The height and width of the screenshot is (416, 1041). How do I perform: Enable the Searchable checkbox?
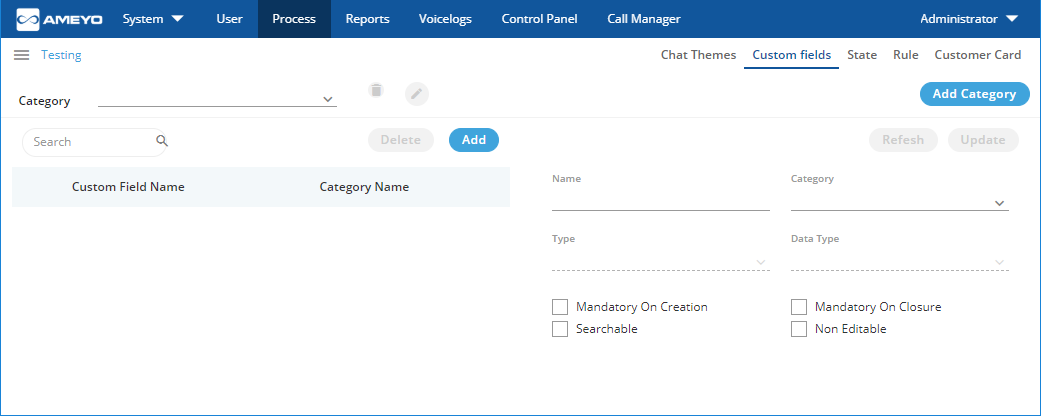pos(560,329)
